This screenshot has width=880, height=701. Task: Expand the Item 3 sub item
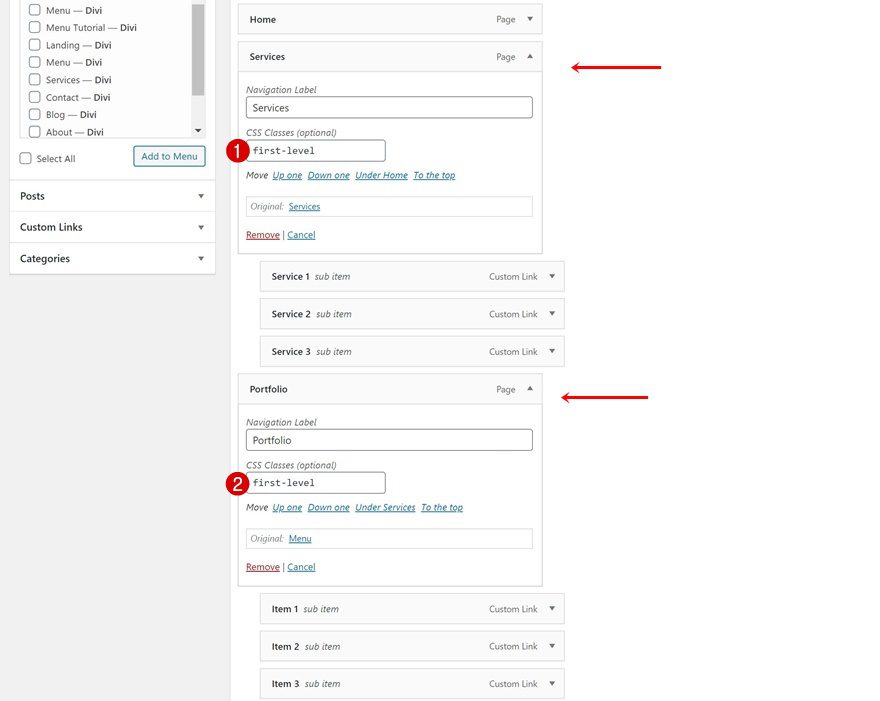coord(551,683)
